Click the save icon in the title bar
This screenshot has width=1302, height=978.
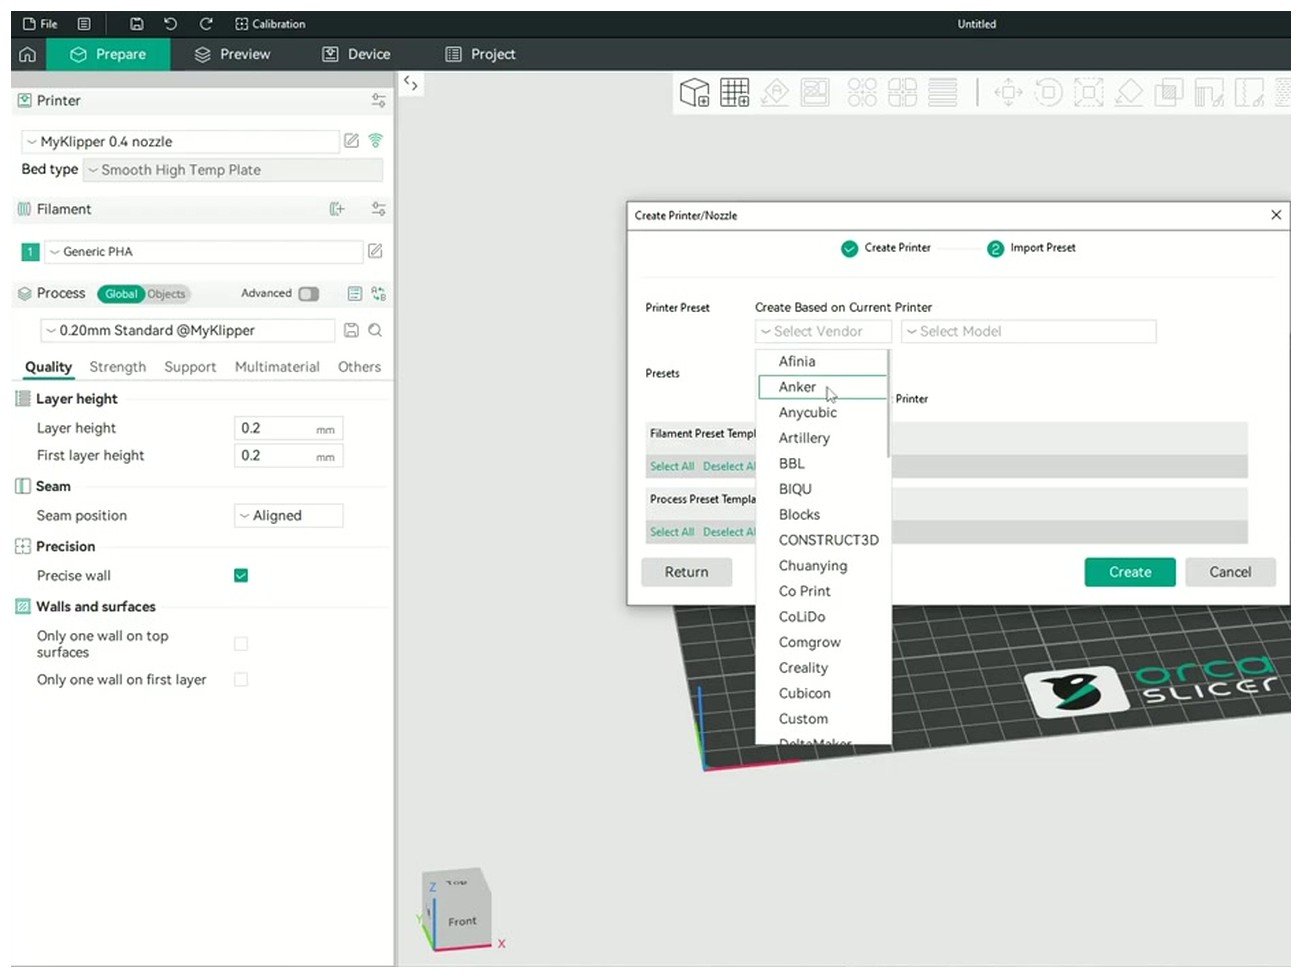click(137, 24)
